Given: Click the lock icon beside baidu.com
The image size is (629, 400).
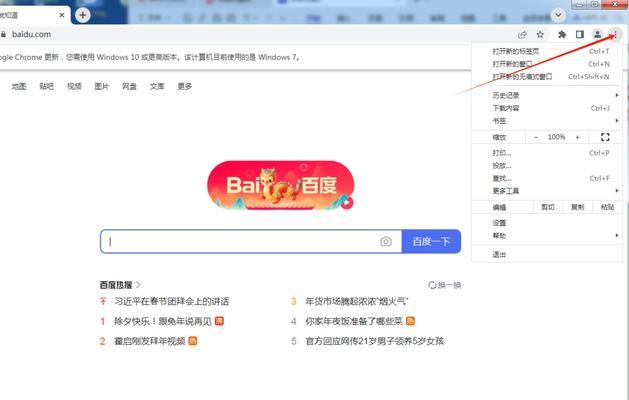Looking at the screenshot, I should click(3, 35).
